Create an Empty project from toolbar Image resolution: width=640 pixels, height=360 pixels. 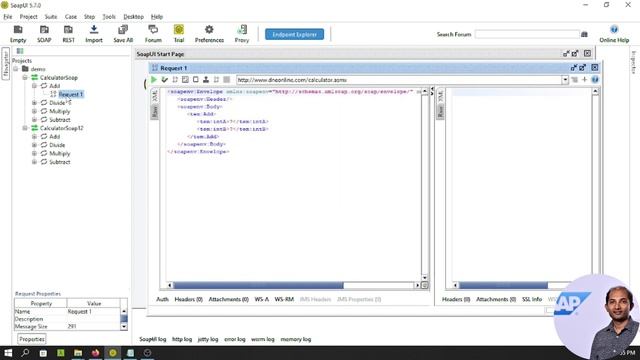[18, 34]
